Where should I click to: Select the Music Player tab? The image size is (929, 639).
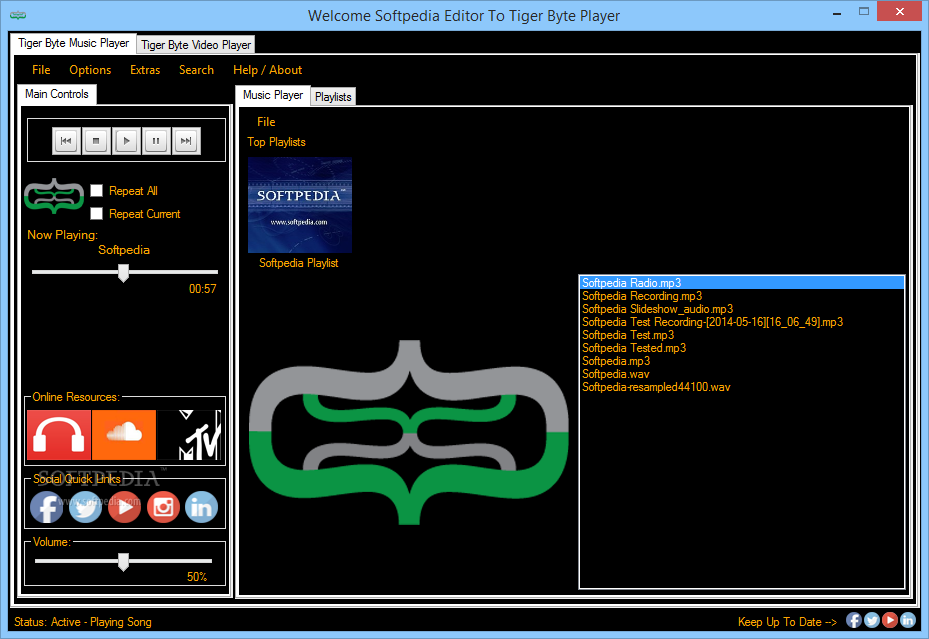point(273,95)
